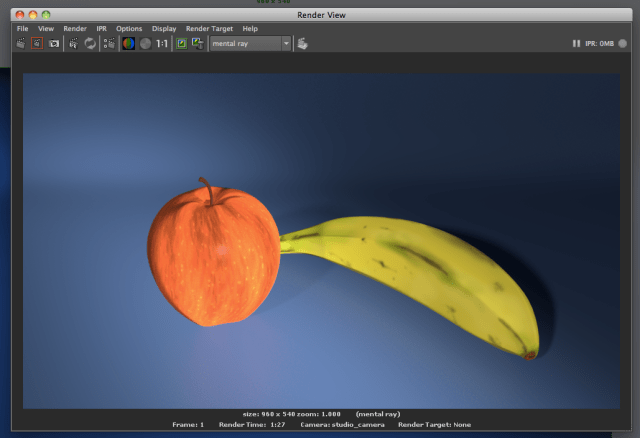The height and width of the screenshot is (438, 640).
Task: Open the Render Settings icon
Action: coord(109,44)
